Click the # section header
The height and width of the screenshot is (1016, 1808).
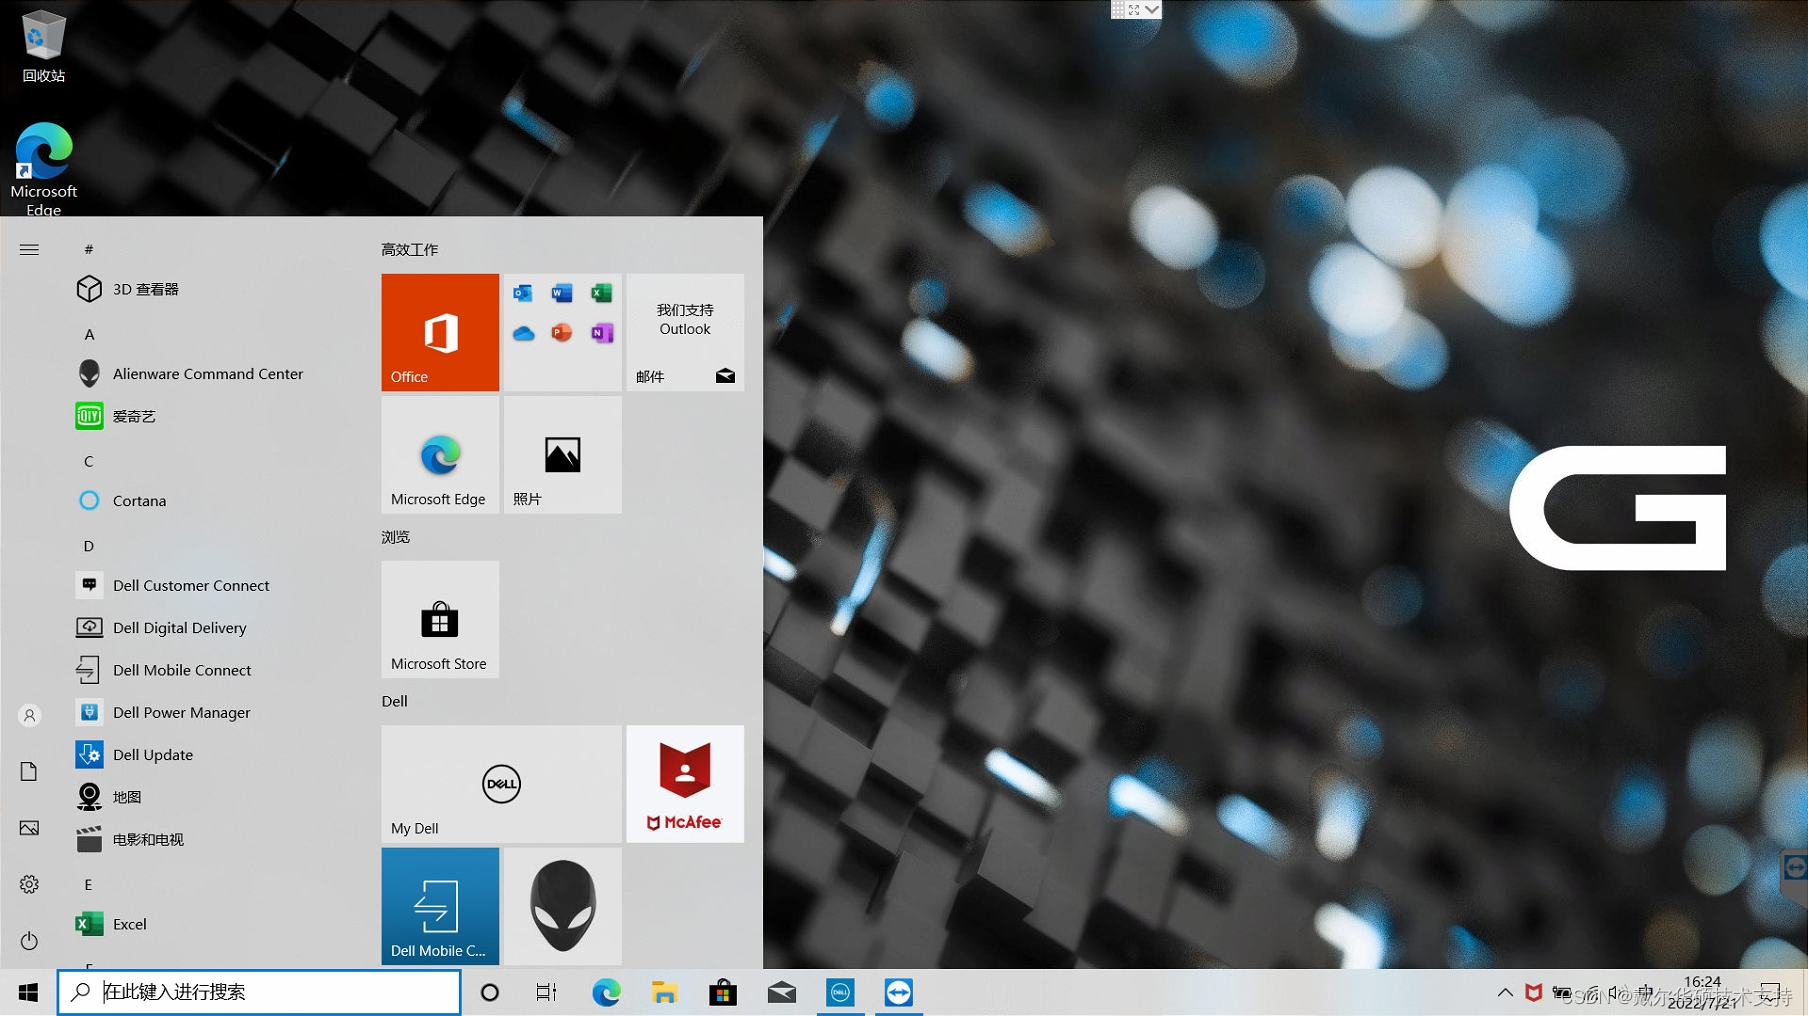point(89,249)
